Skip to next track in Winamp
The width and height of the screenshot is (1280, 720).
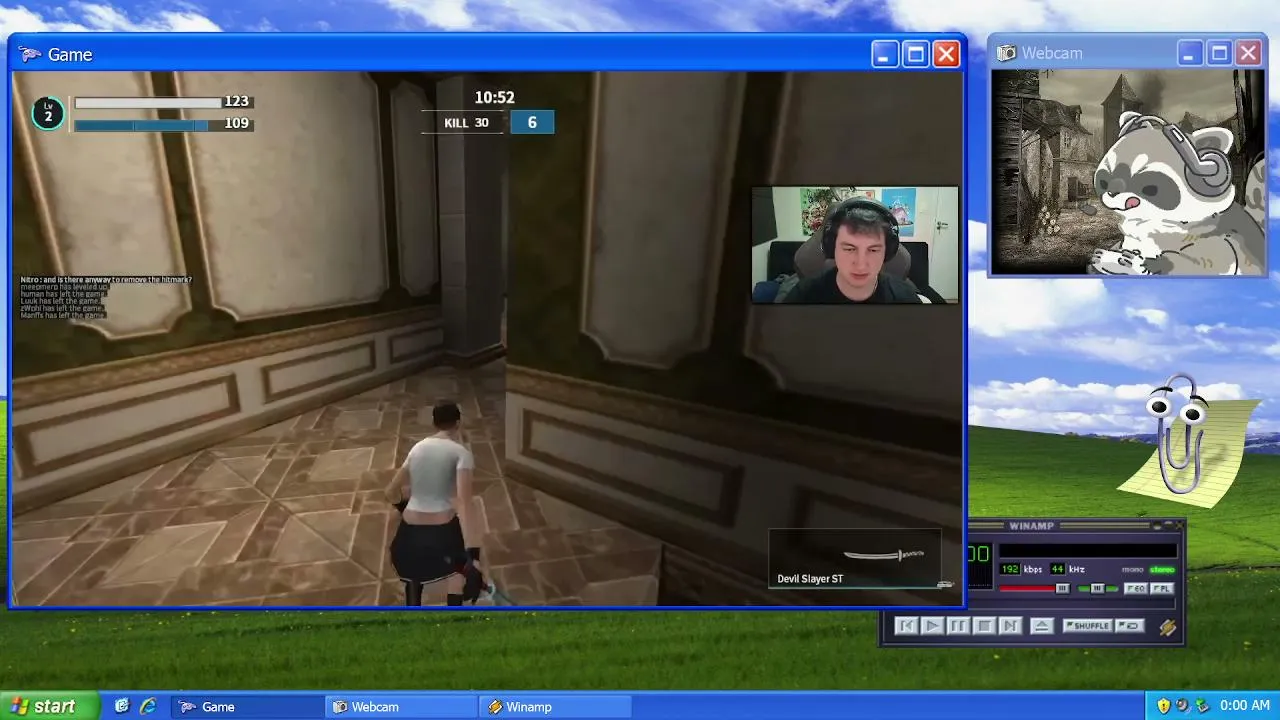(x=1010, y=626)
